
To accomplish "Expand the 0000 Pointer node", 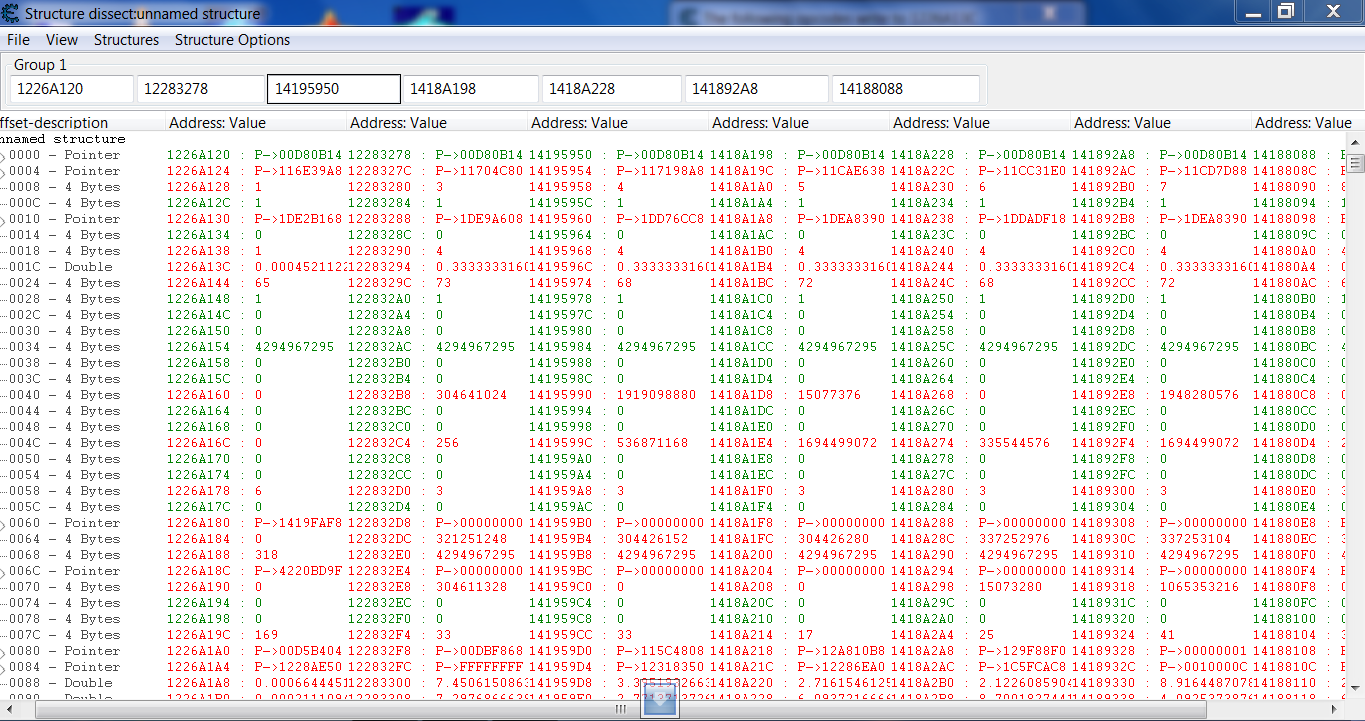I will (x=3, y=156).
